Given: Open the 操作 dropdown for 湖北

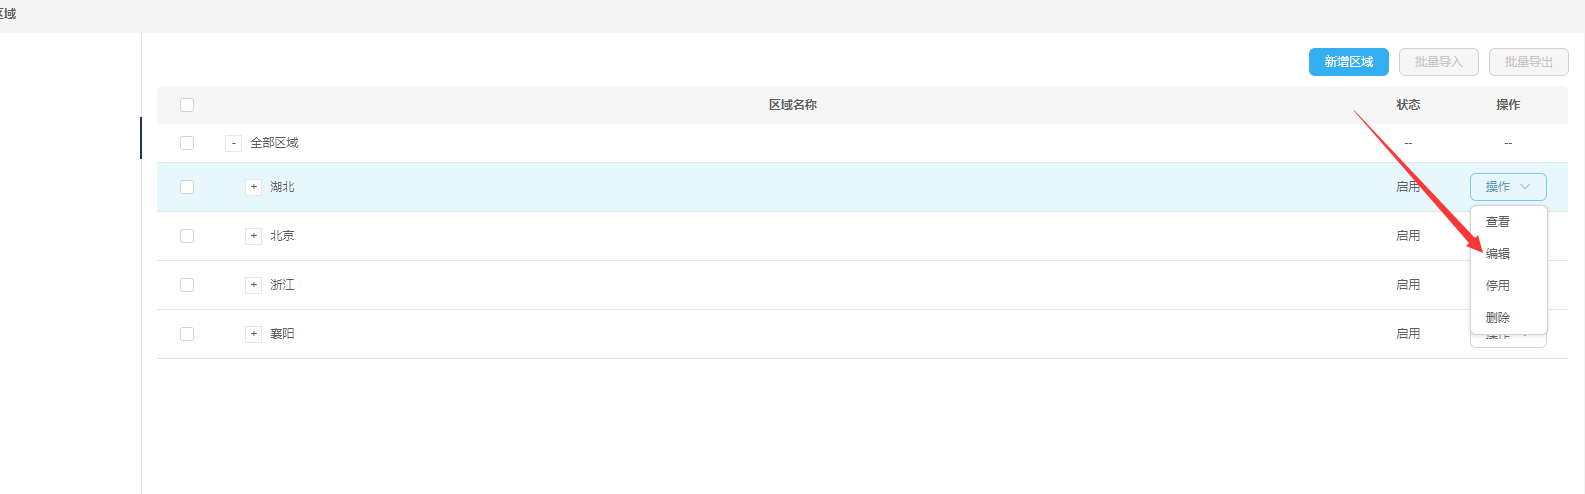Looking at the screenshot, I should 1507,187.
